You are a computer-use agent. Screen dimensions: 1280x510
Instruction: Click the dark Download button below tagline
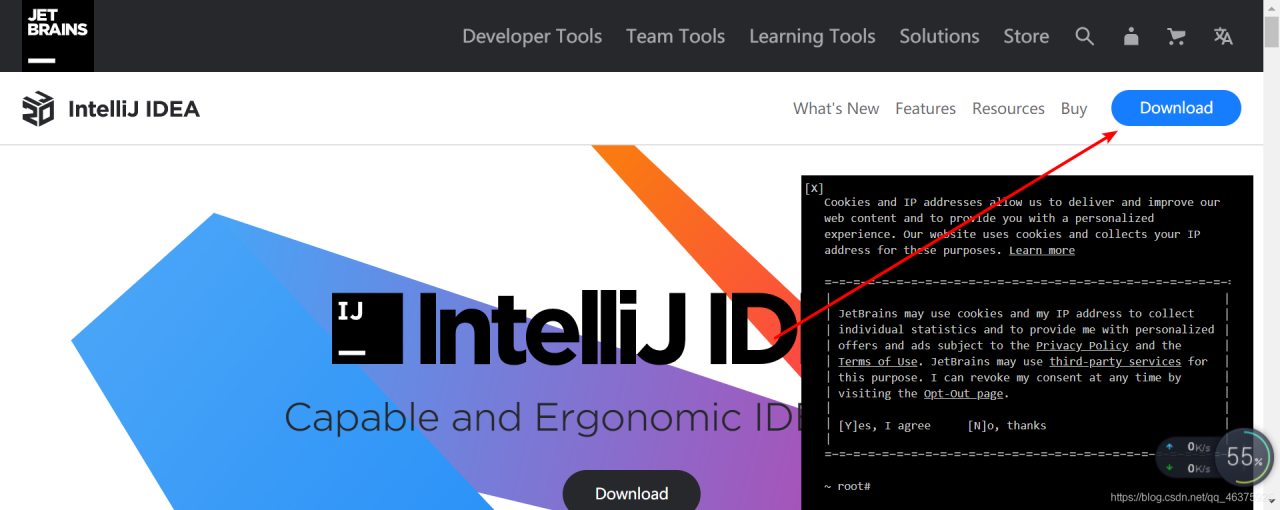[x=632, y=491]
